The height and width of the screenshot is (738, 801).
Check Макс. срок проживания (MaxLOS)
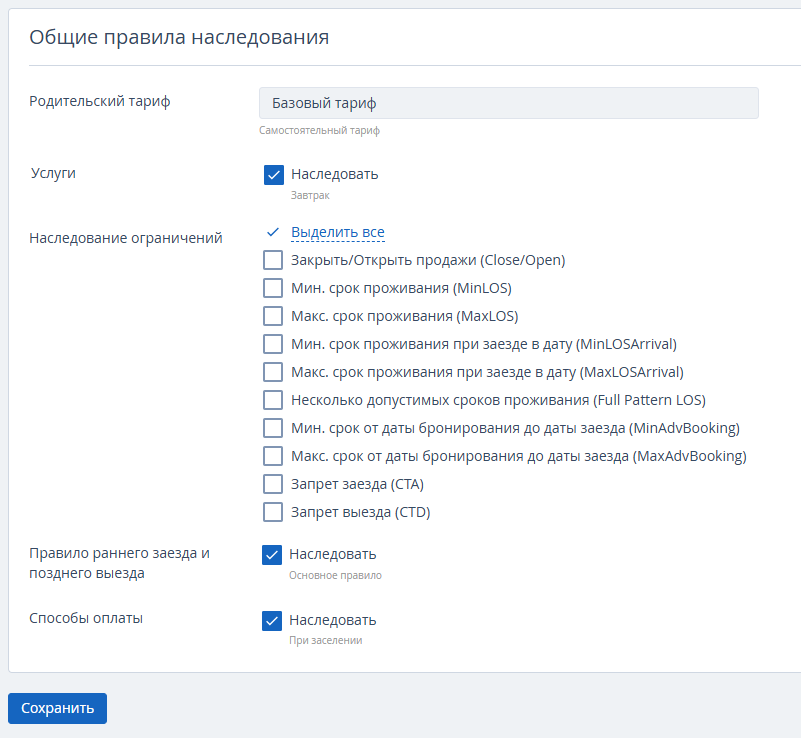pyautogui.click(x=273, y=316)
